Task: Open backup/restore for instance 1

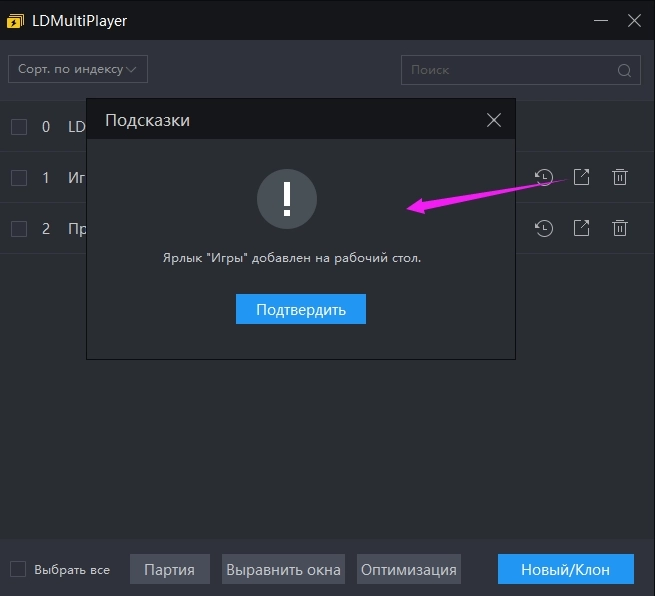Action: coord(544,178)
